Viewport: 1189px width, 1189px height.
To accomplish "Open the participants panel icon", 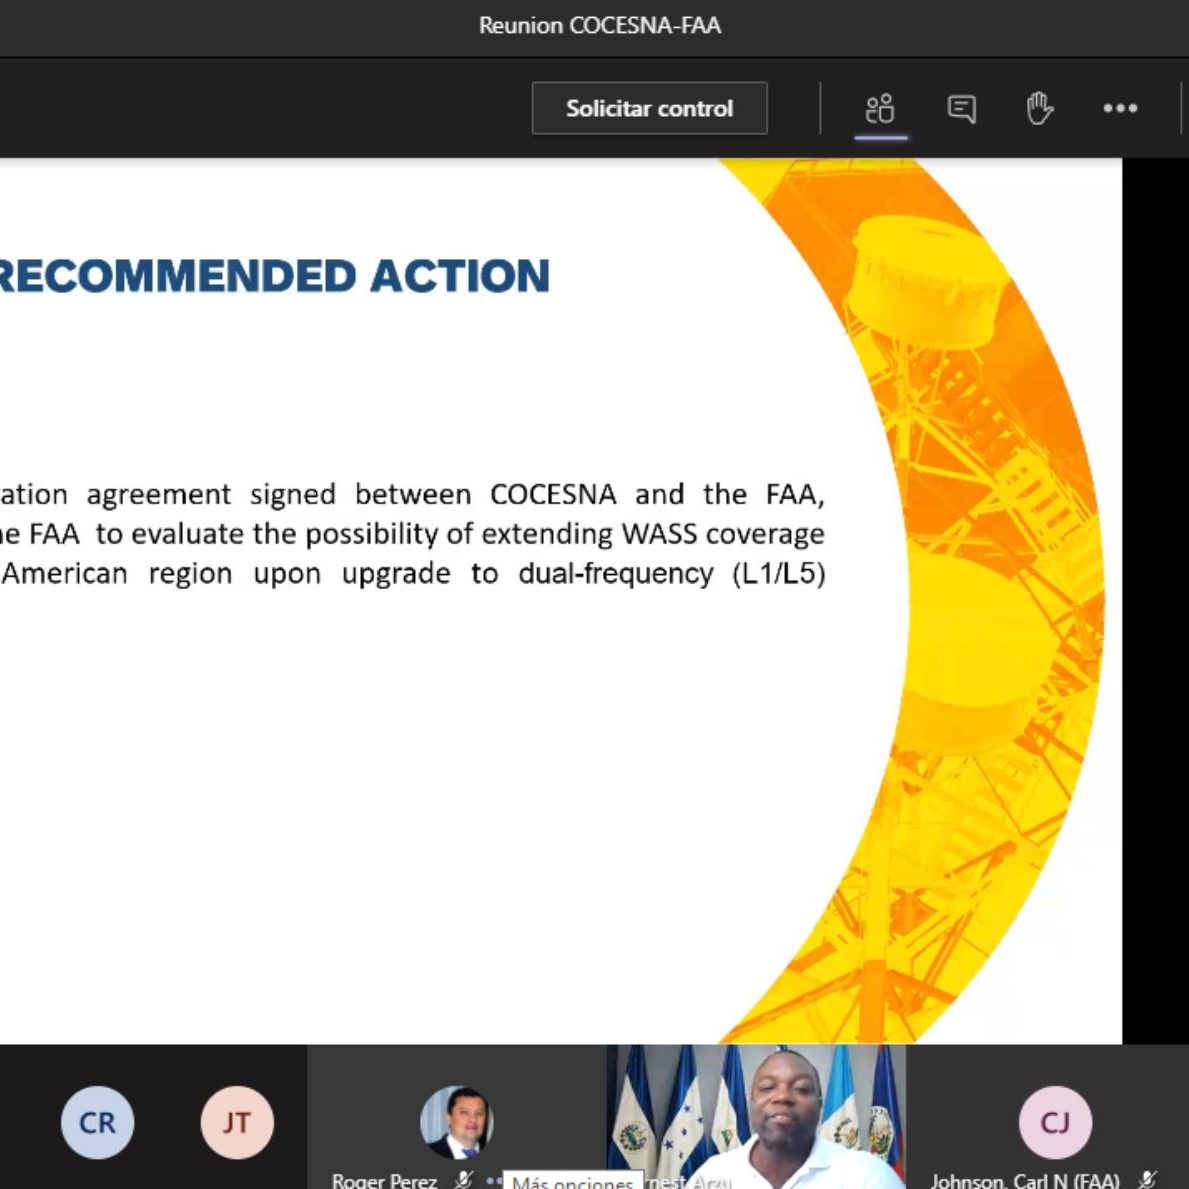I will click(880, 108).
